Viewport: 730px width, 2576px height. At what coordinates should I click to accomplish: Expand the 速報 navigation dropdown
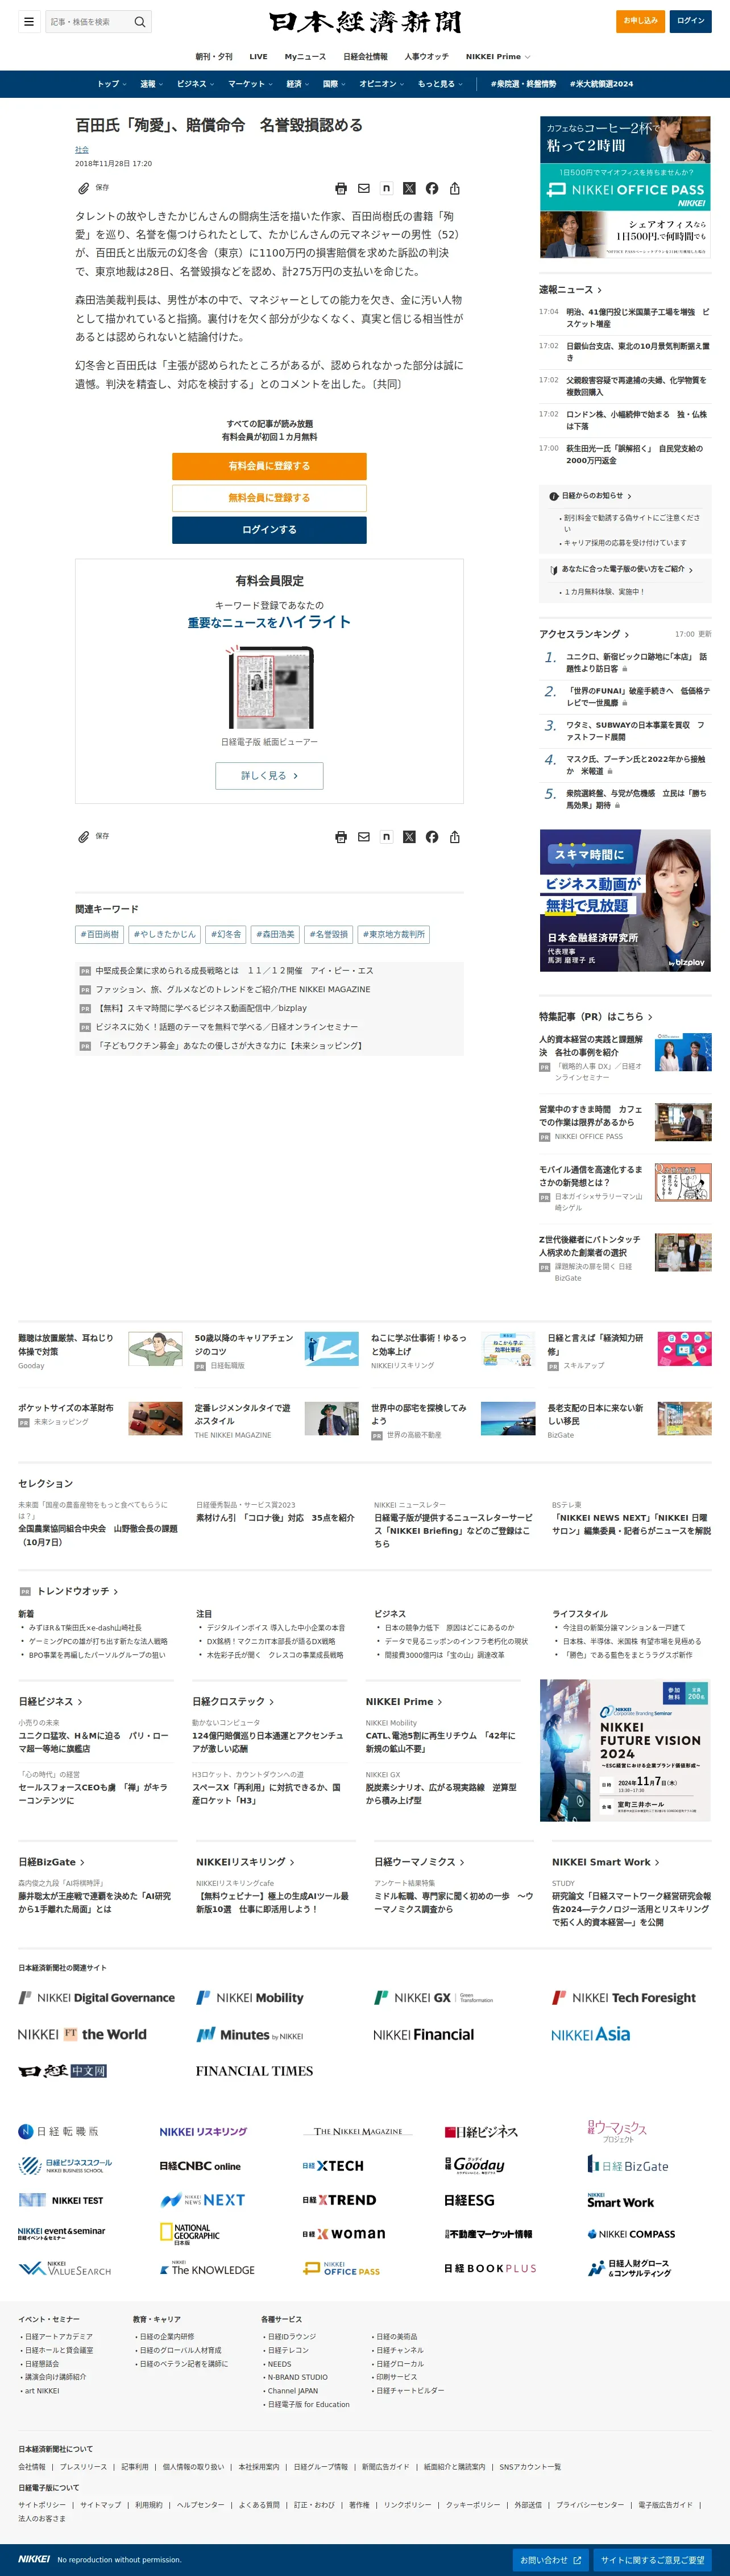(151, 84)
